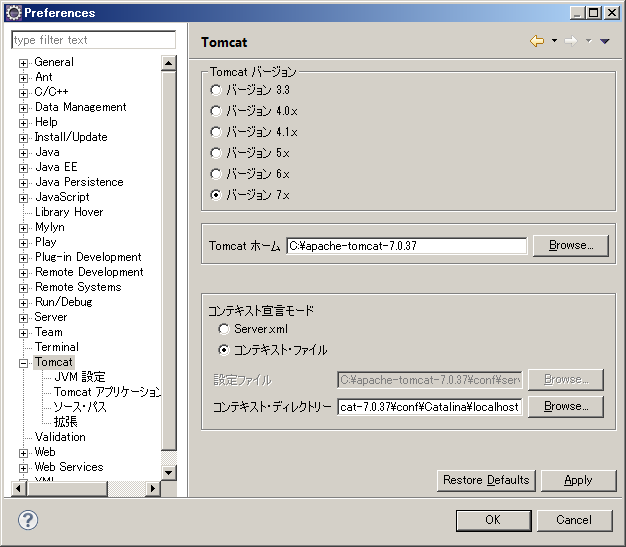Viewport: 626px width, 547px height.
Task: Select JavaScript in the tree
Action: coord(62,197)
